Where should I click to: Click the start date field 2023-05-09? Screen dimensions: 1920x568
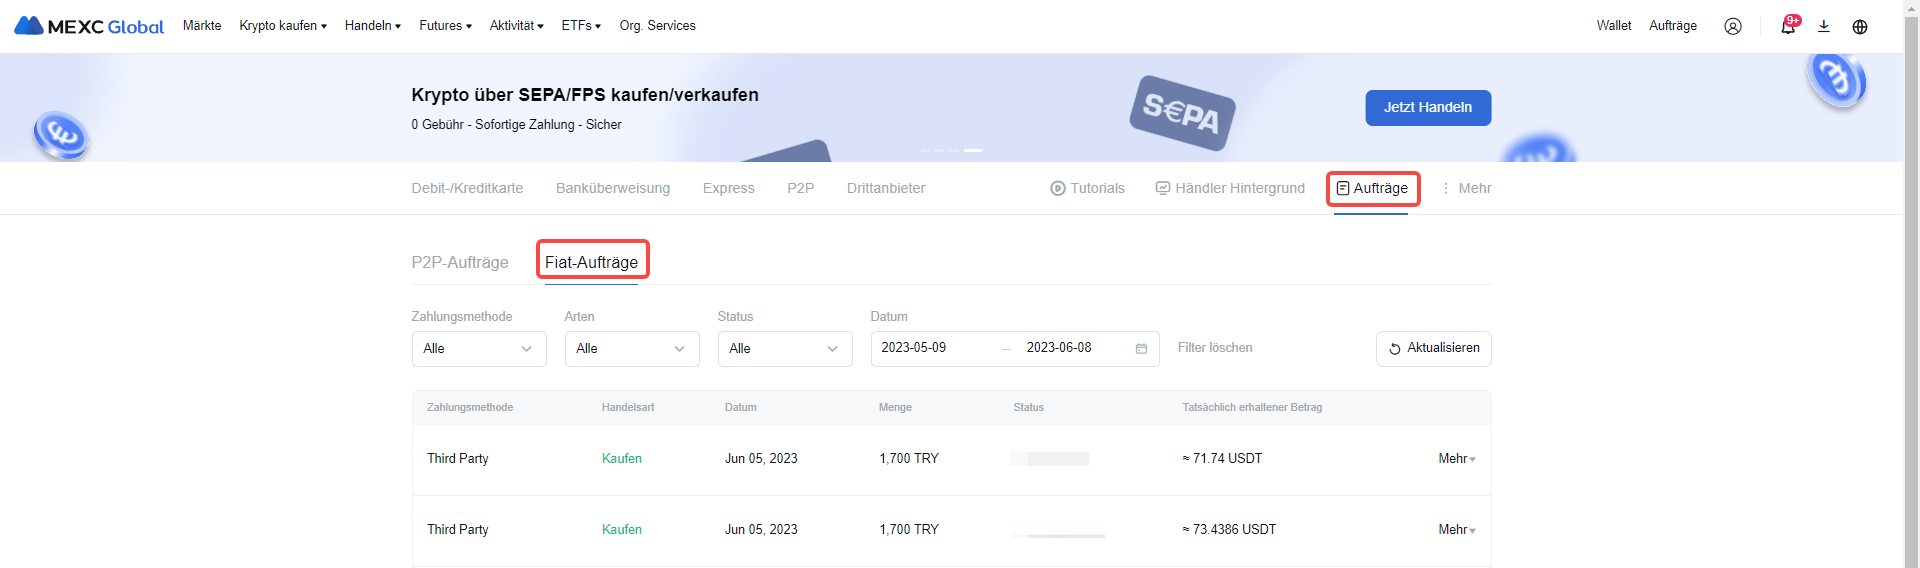[x=914, y=348]
